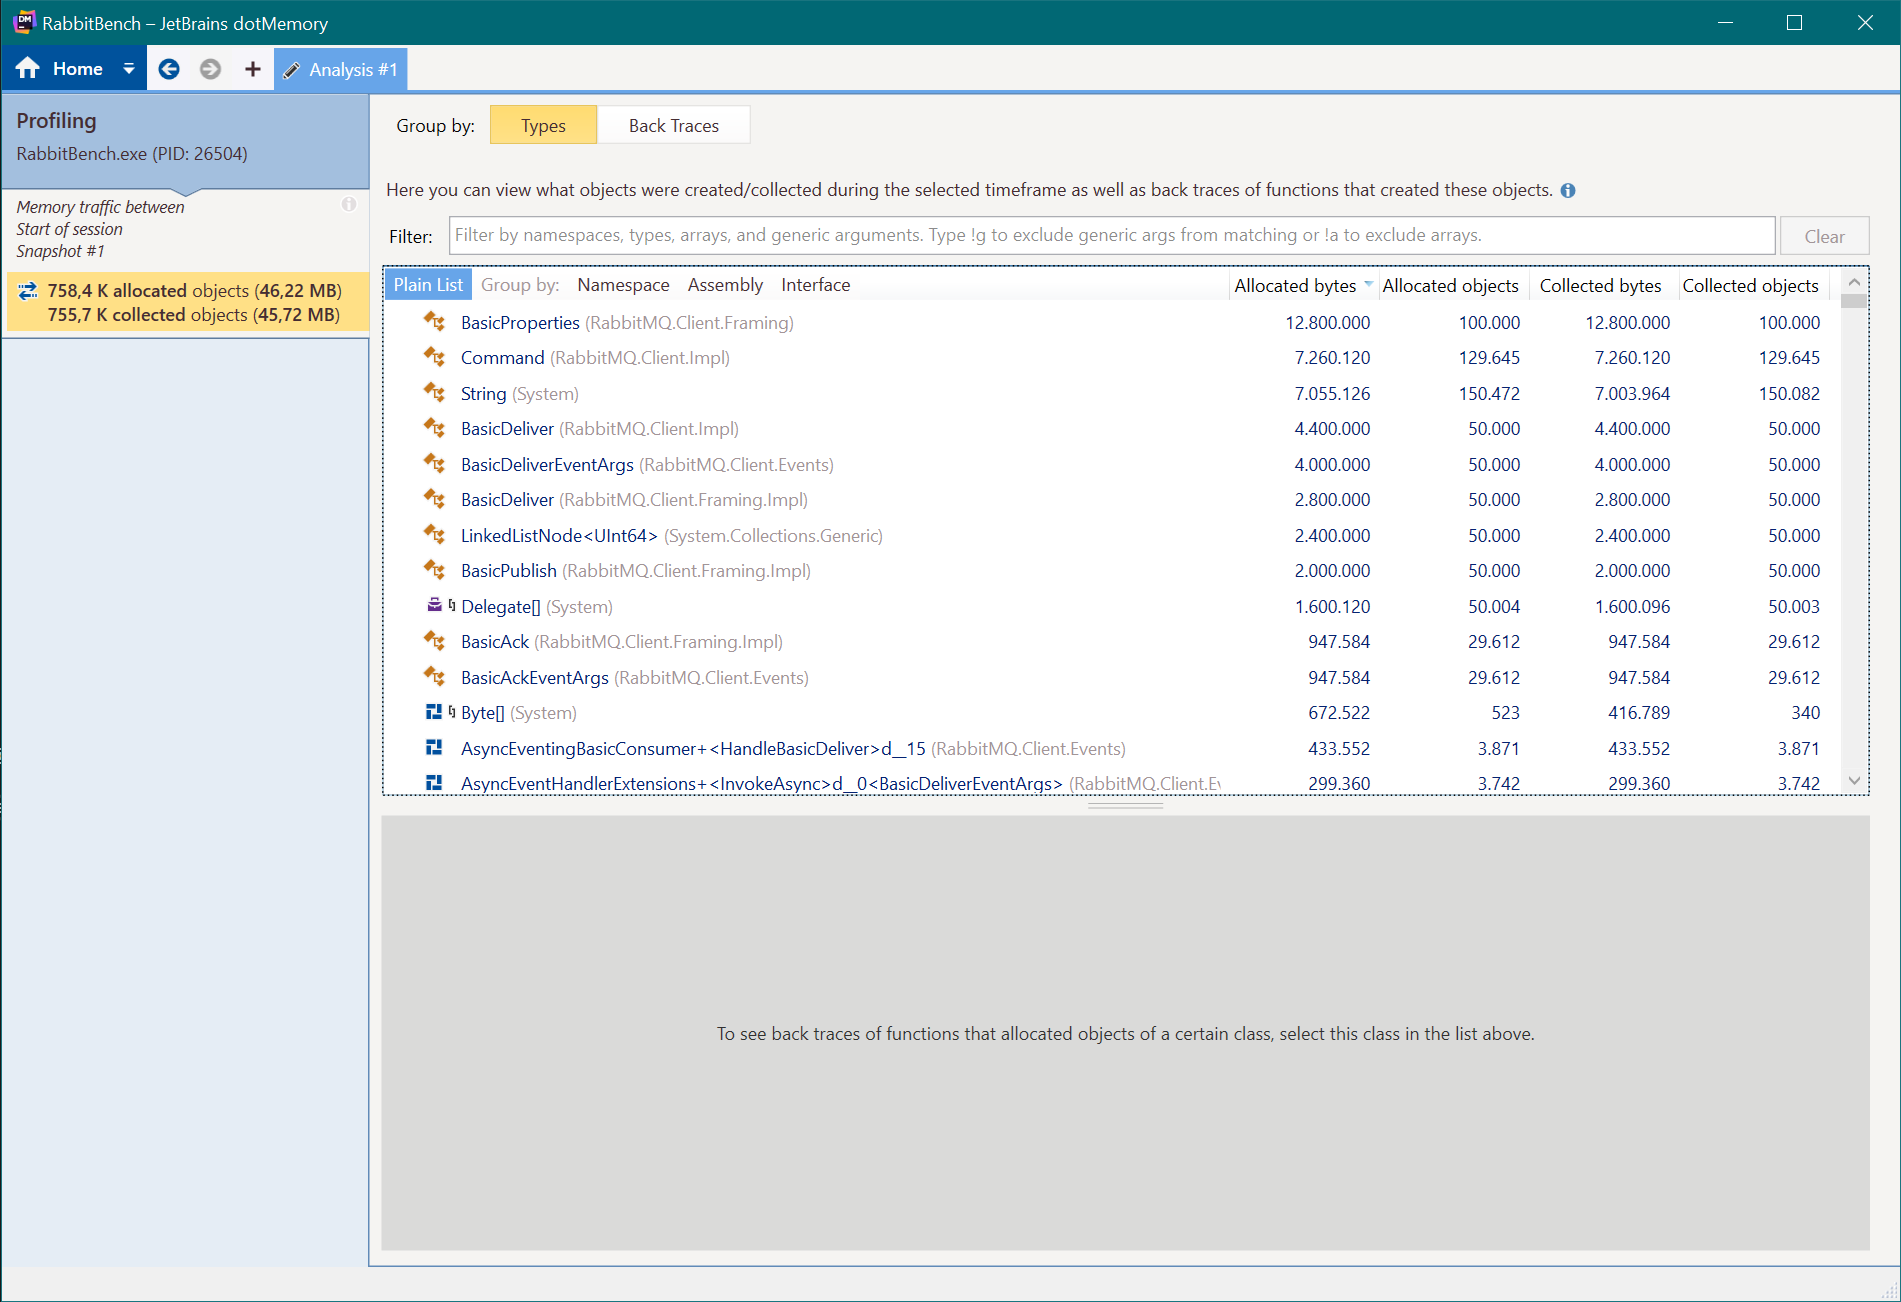Image resolution: width=1901 pixels, height=1302 pixels.
Task: Go forward with the right arrow icon
Action: pos(210,68)
